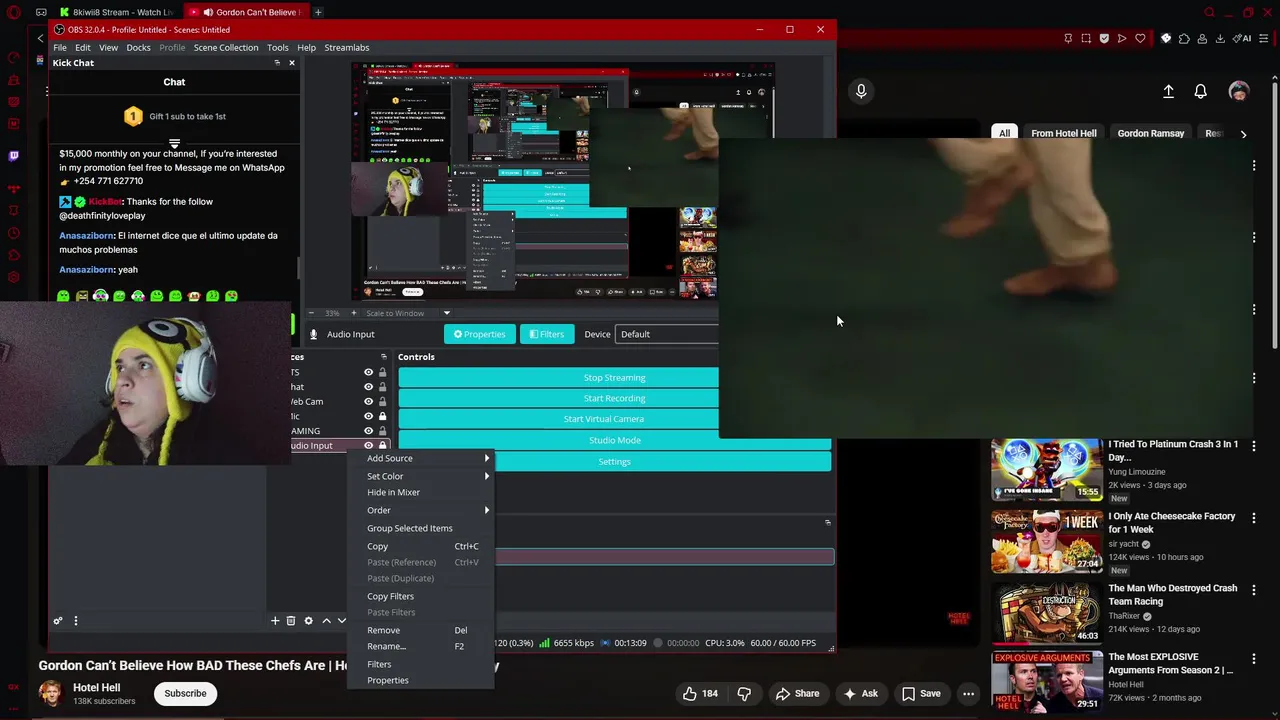The width and height of the screenshot is (1280, 720).
Task: Toggle visibility eye of Web Cam source
Action: click(368, 402)
